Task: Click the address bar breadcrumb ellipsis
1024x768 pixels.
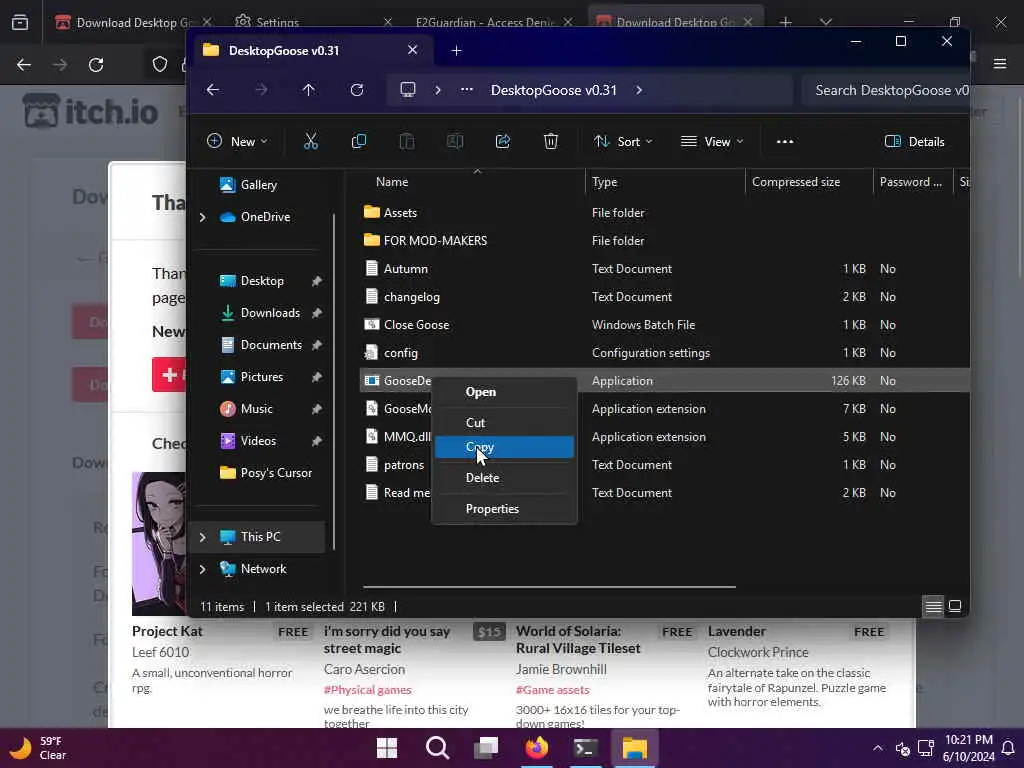Action: (466, 89)
